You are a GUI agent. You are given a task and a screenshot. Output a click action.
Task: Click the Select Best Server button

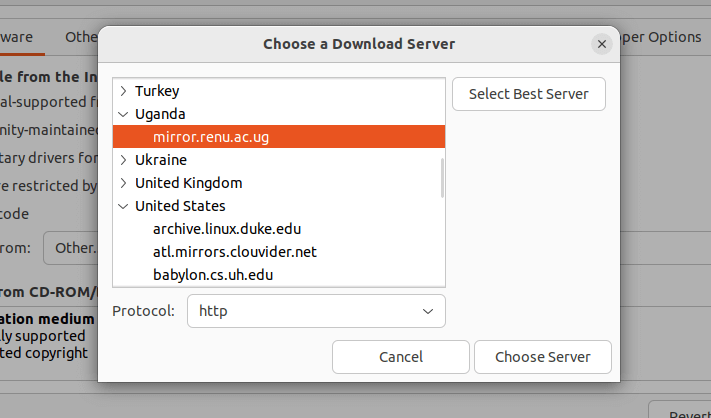(x=528, y=95)
